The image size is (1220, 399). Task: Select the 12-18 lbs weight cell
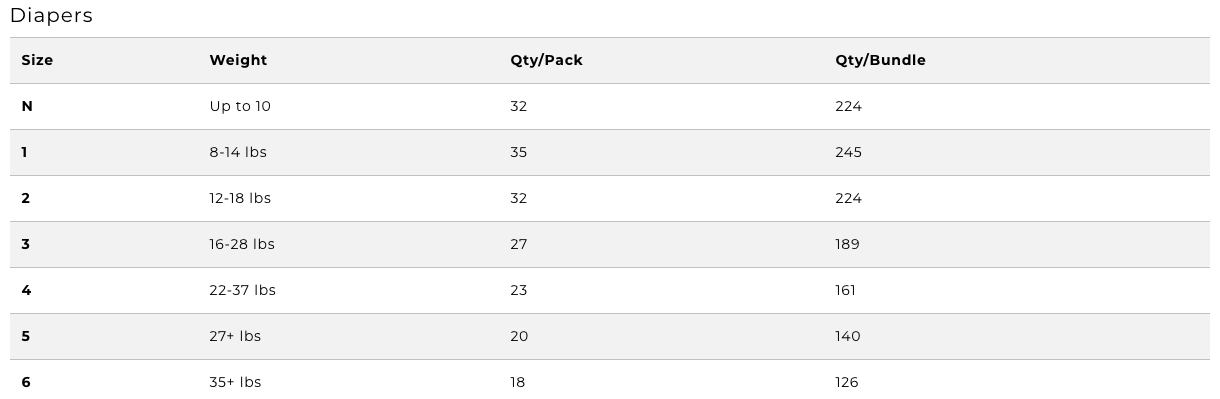click(x=240, y=198)
